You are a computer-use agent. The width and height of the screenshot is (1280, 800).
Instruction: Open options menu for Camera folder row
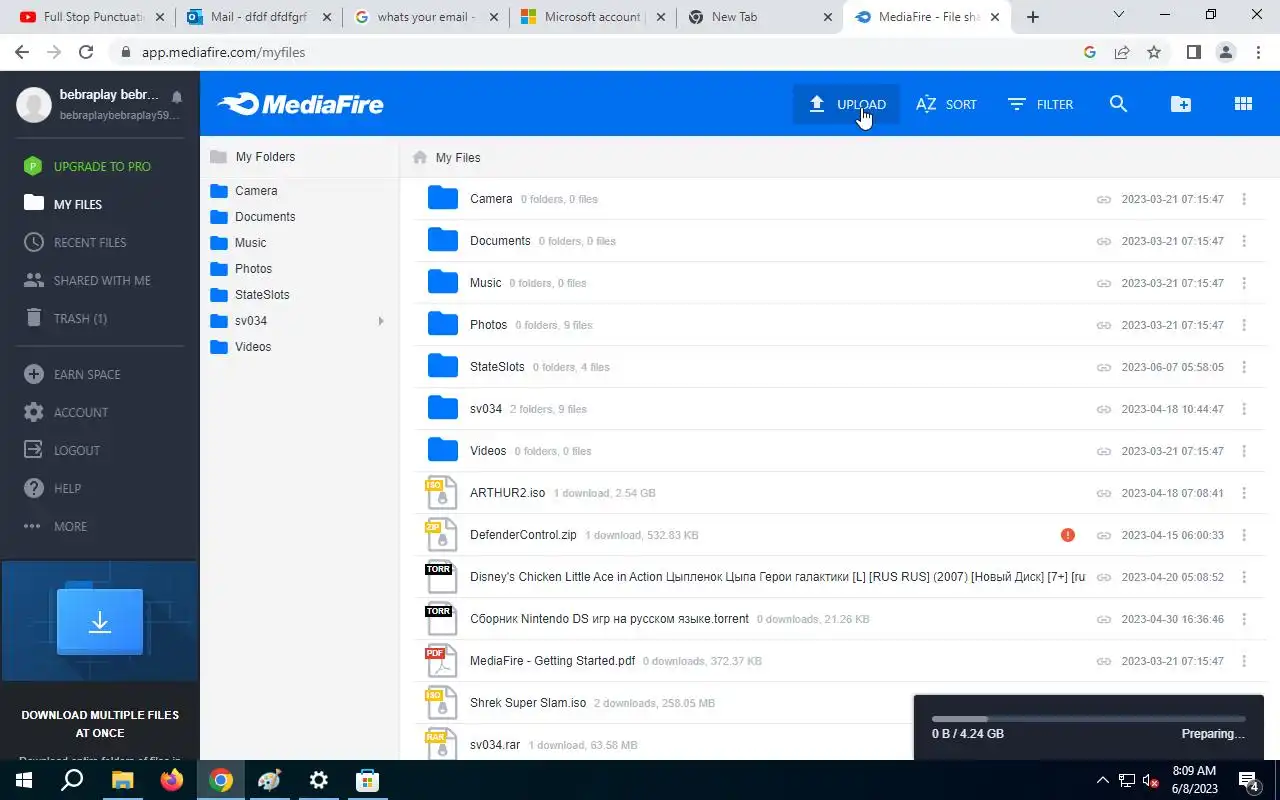tap(1244, 199)
